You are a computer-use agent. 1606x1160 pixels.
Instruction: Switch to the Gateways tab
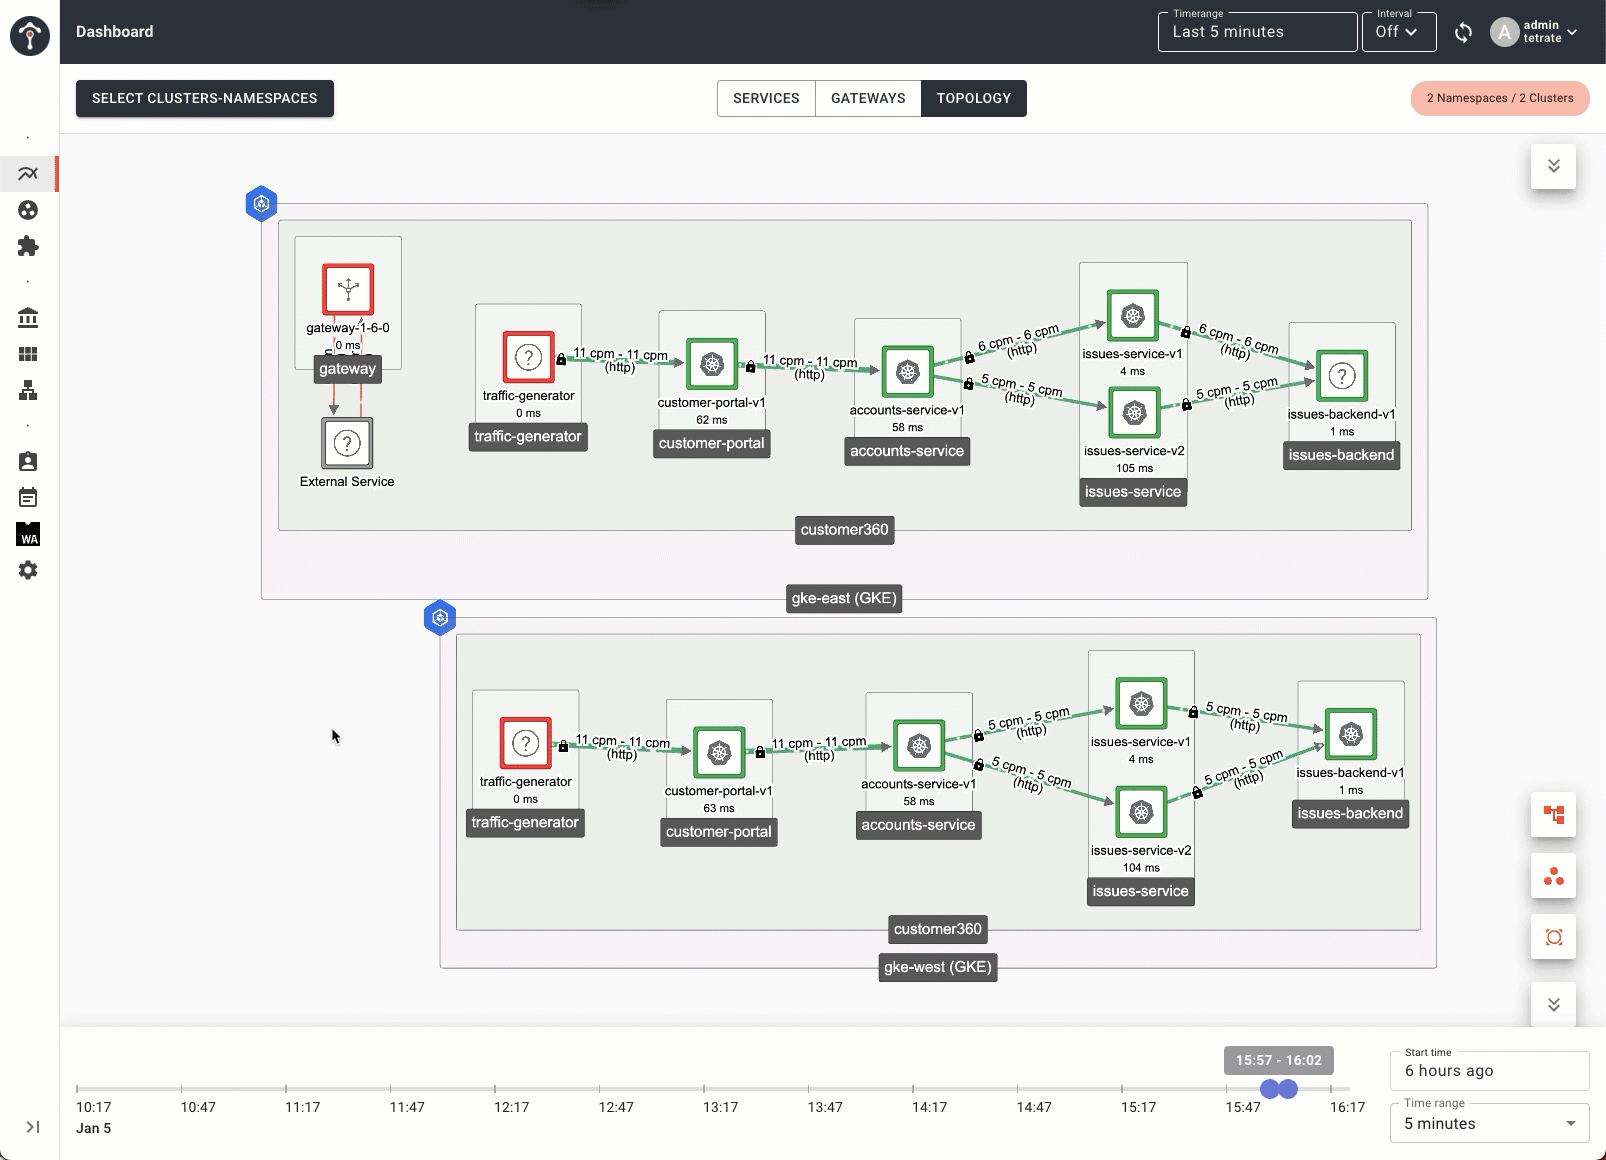(x=868, y=98)
